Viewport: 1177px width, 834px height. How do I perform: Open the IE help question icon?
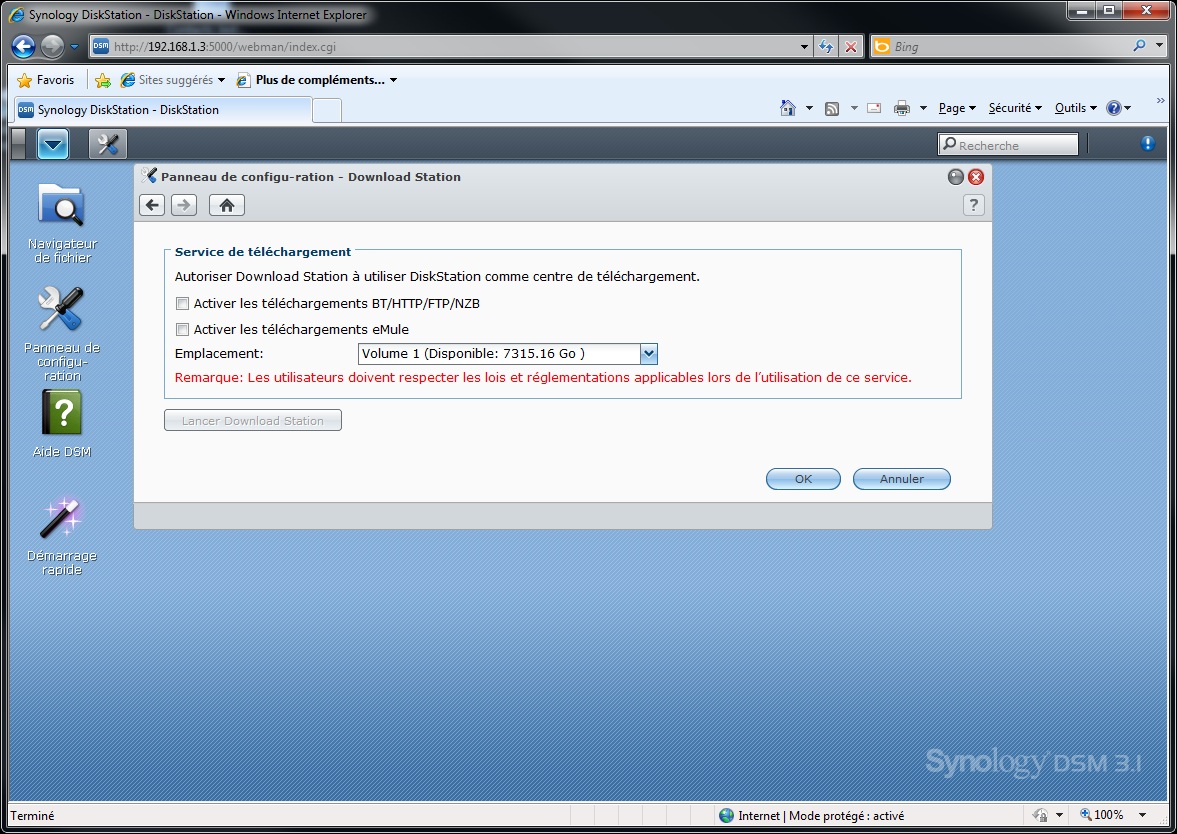pos(1114,108)
